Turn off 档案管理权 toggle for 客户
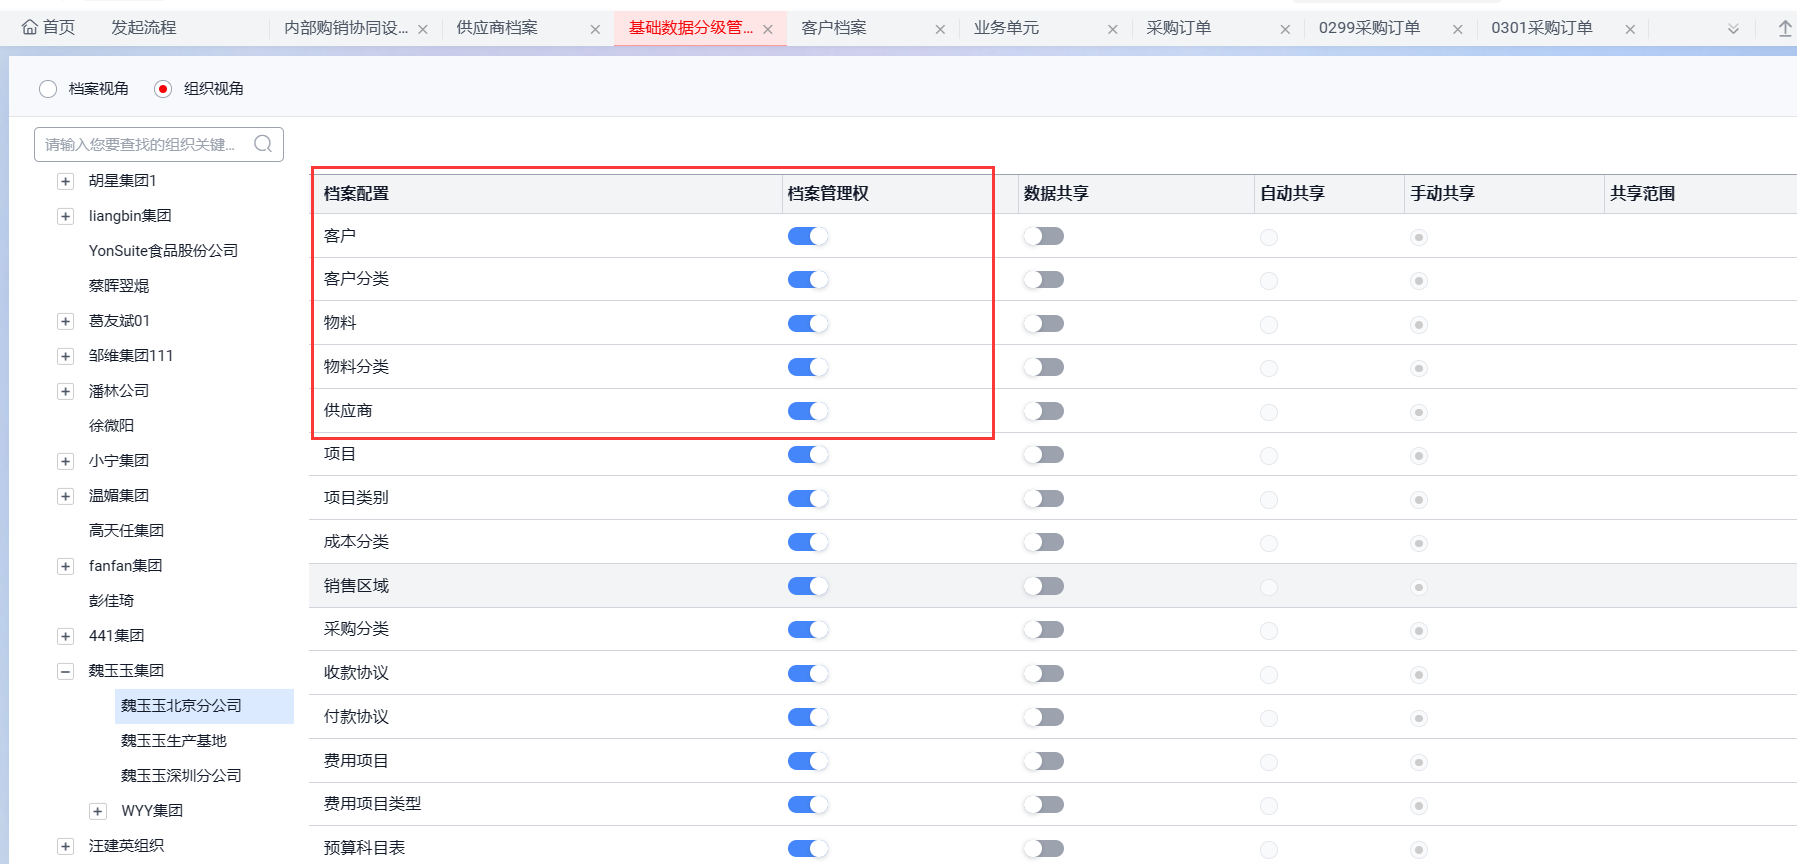The width and height of the screenshot is (1797, 864). pos(808,236)
